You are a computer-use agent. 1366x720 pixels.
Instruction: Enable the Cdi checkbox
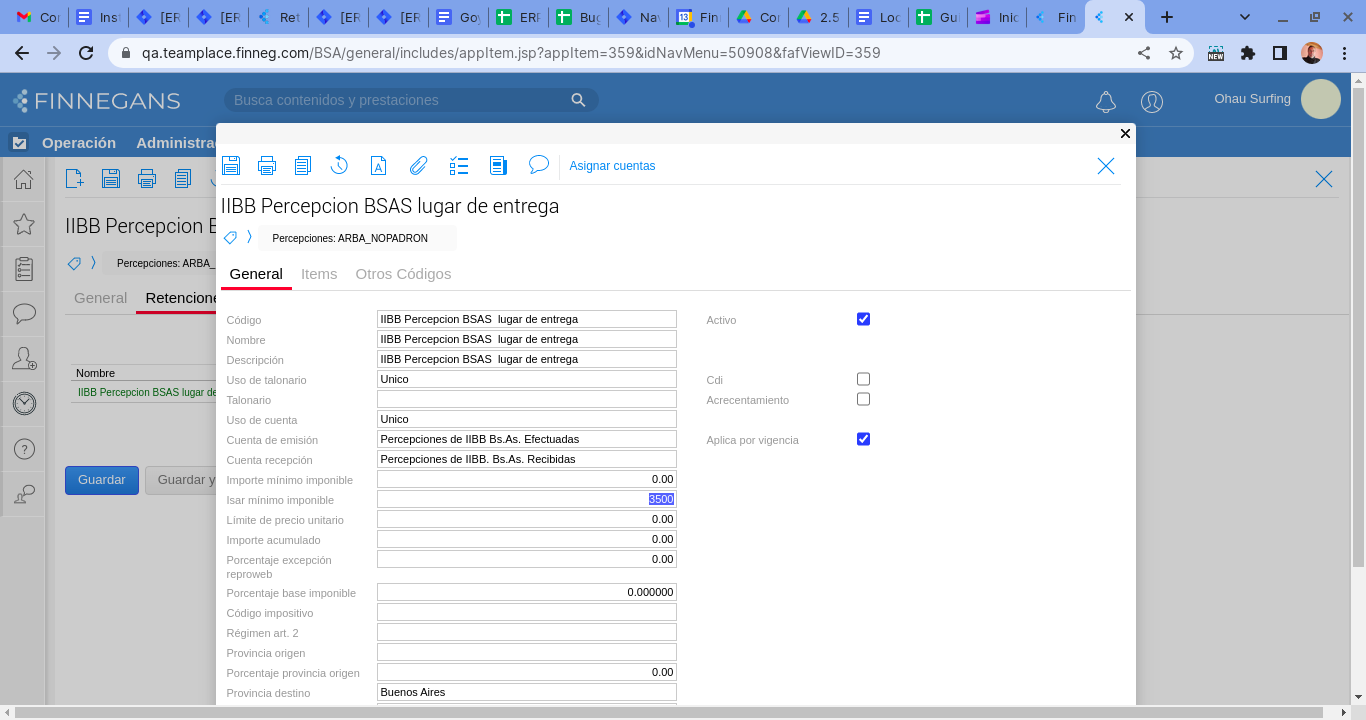pyautogui.click(x=863, y=379)
